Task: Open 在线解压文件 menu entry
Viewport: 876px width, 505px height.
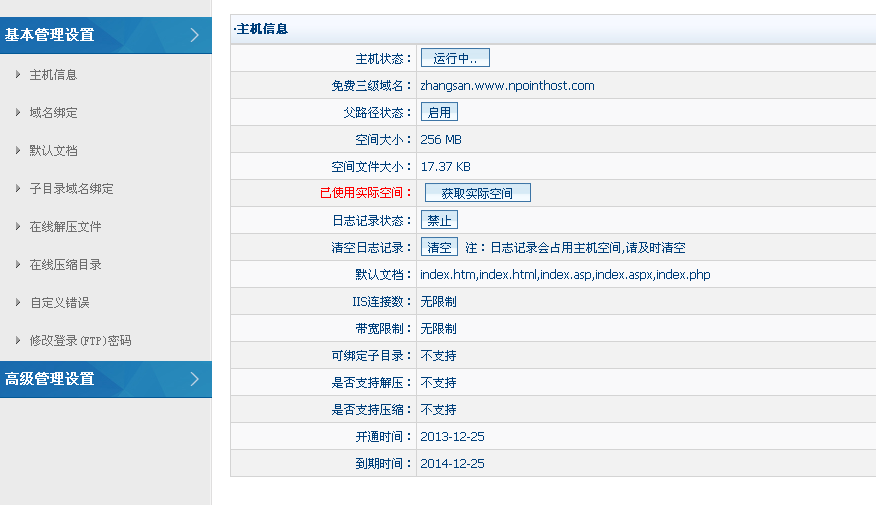Action: (65, 227)
